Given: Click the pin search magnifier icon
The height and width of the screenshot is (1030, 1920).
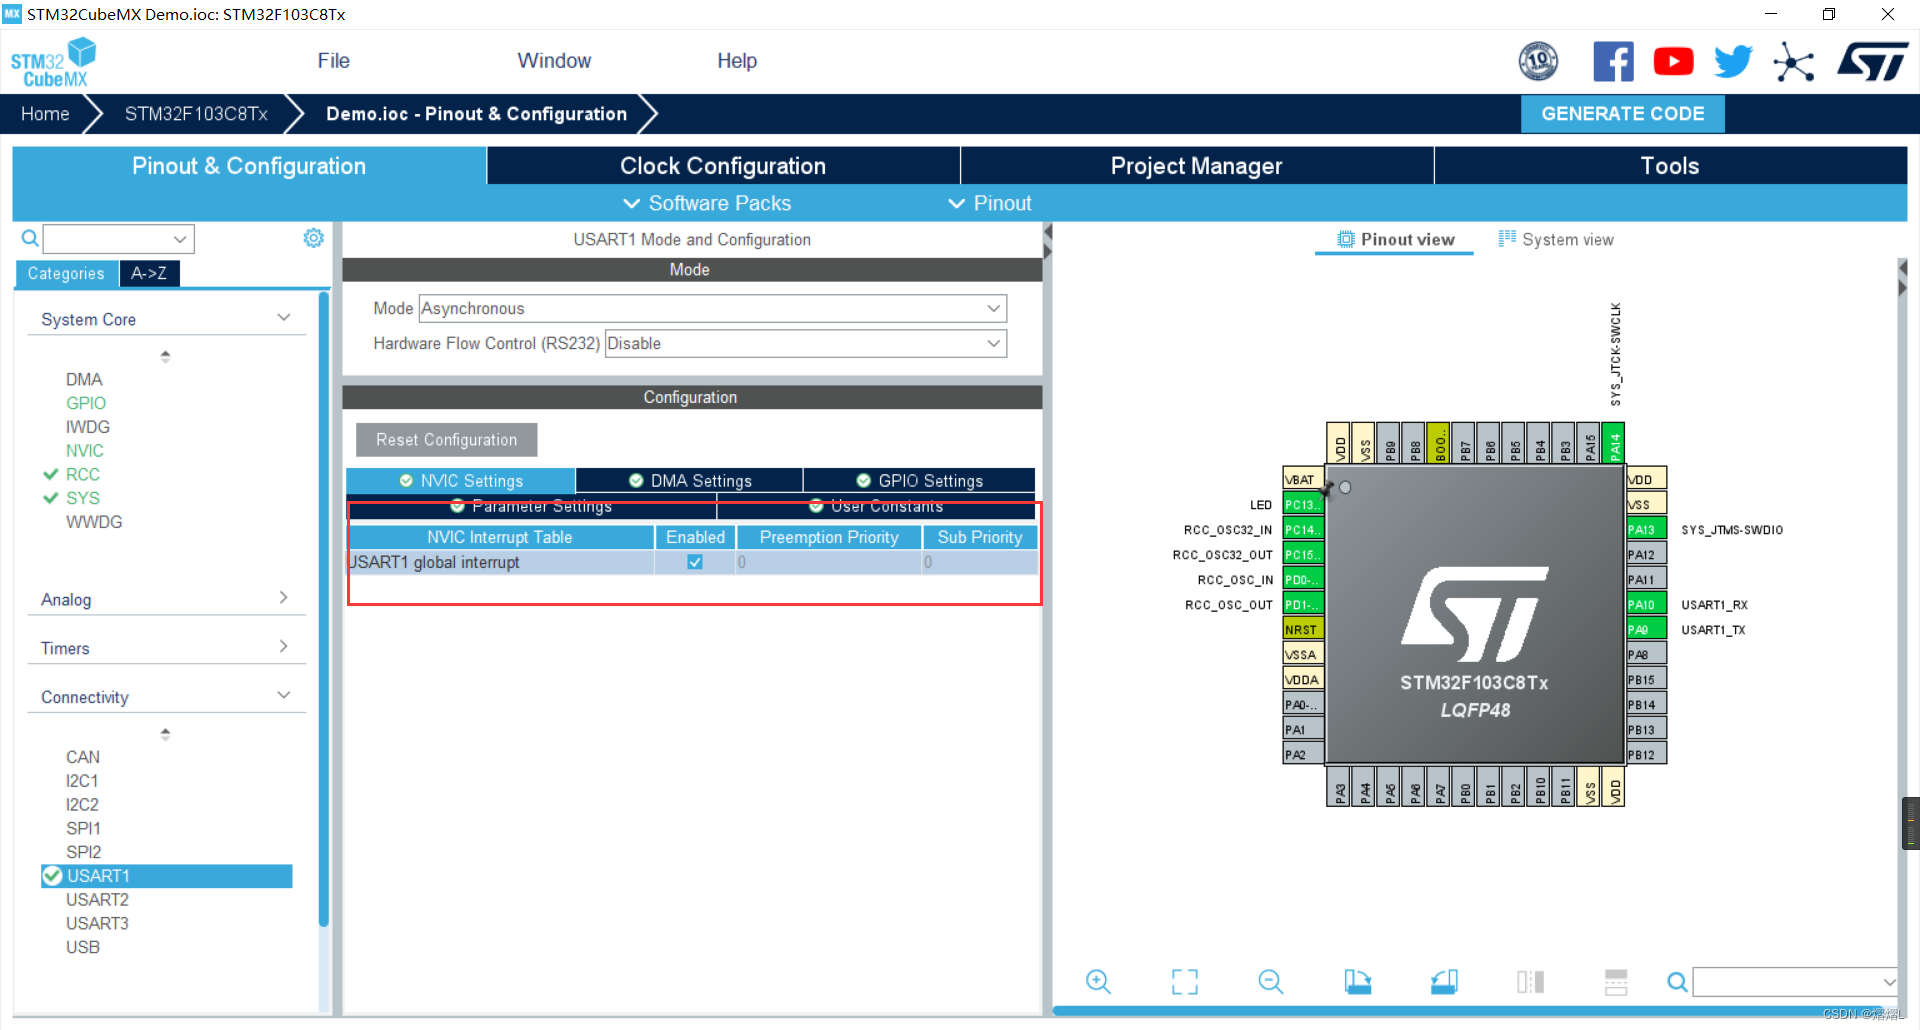Looking at the screenshot, I should point(1677,982).
